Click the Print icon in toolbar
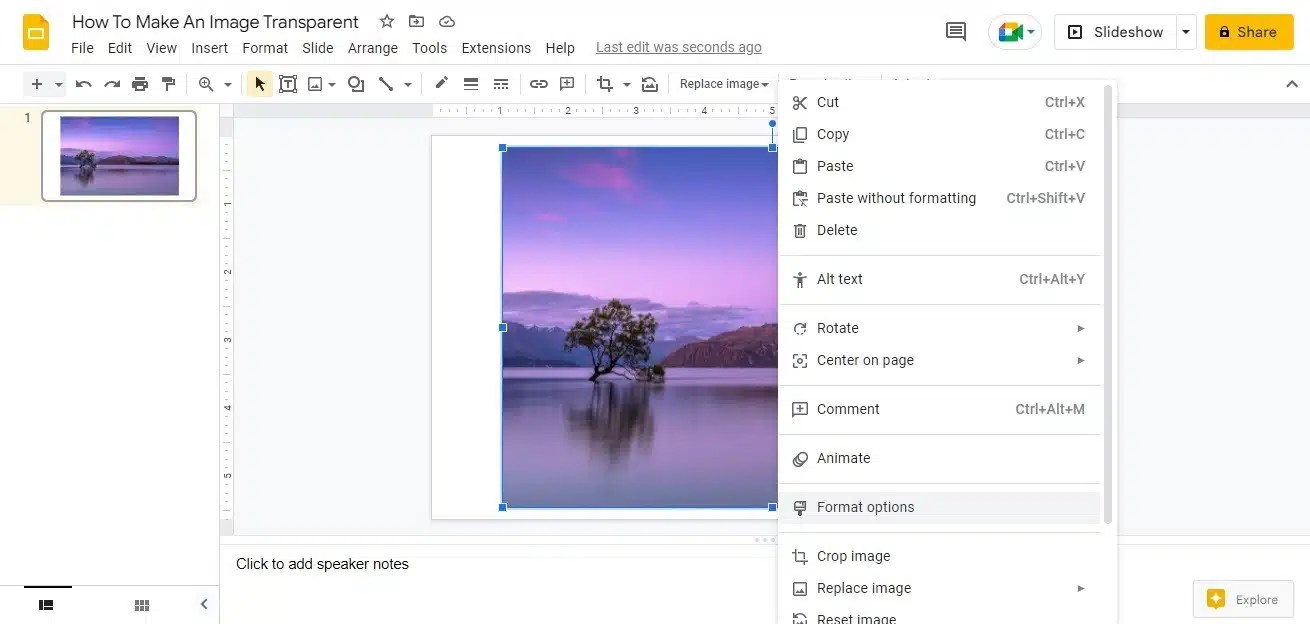The image size is (1310, 624). tap(140, 84)
